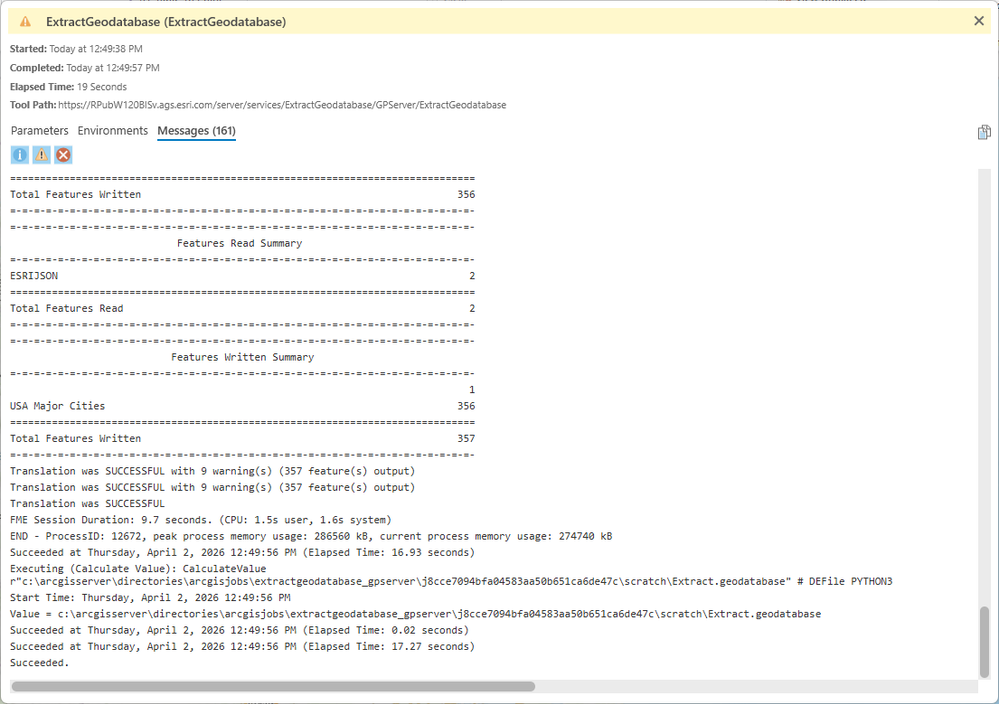Screen dimensions: 999x704
Task: Click 'Total Features Written' row showing 356
Action: pyautogui.click(x=242, y=194)
